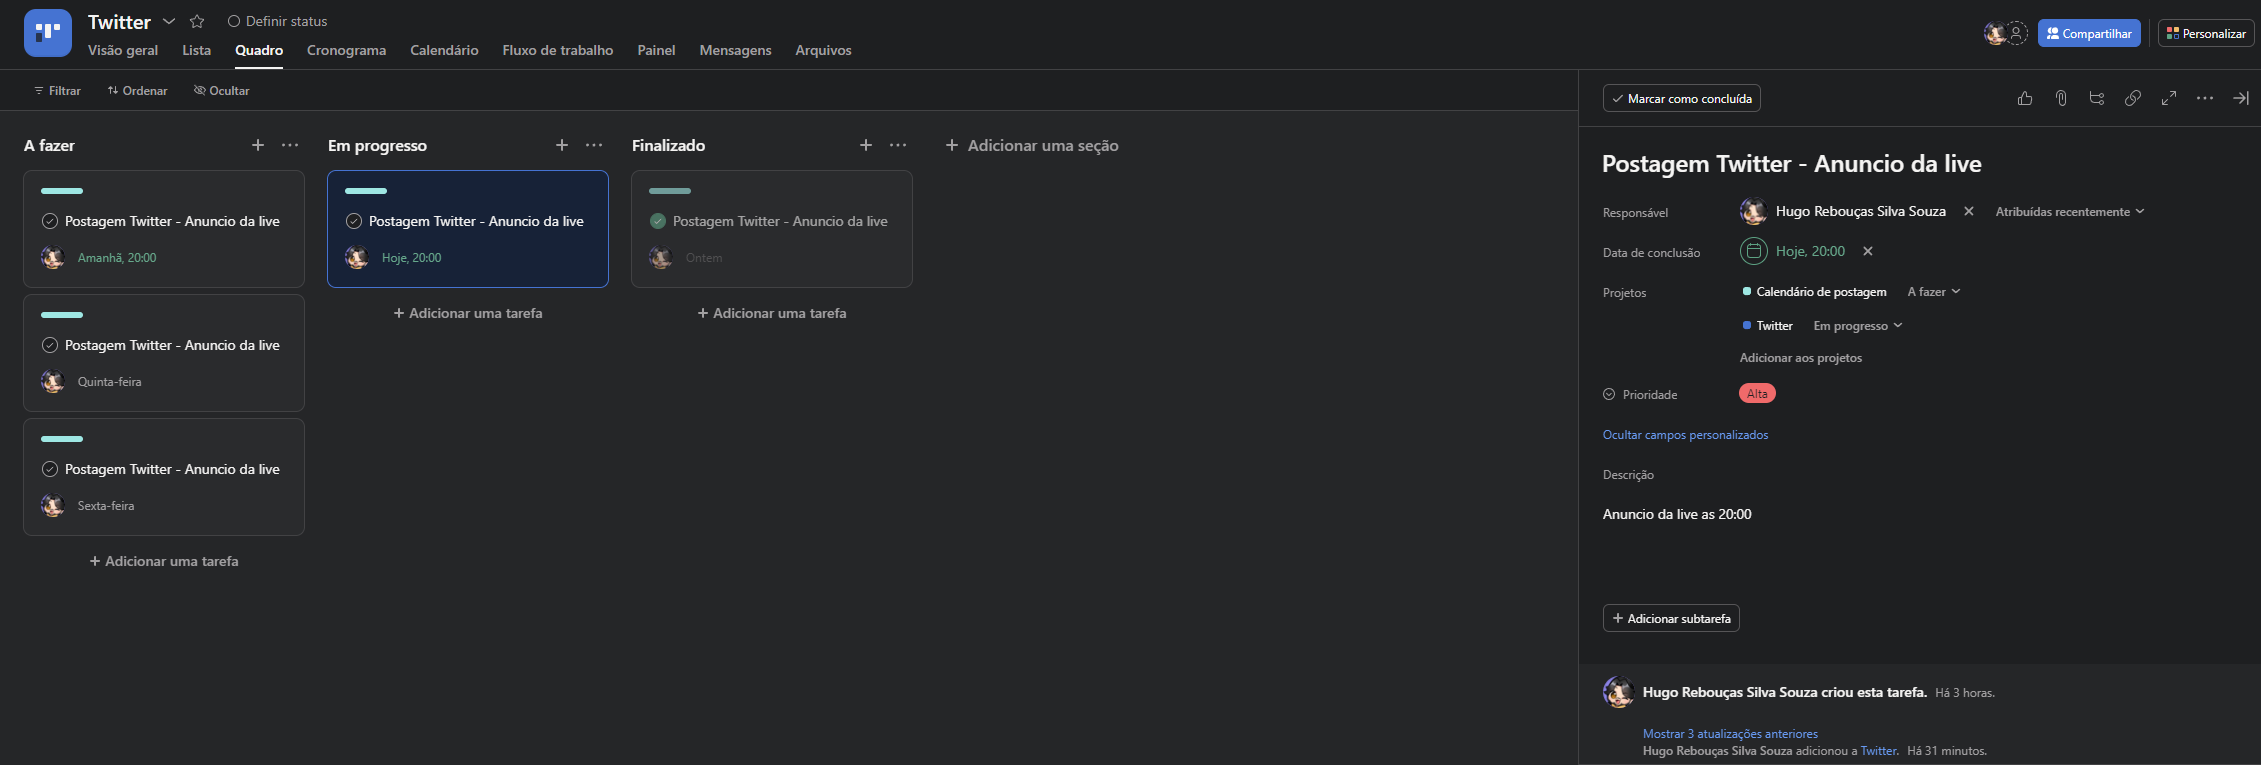Click Adicionar aos projetos
Screen dimensions: 2261x765
tap(1801, 358)
